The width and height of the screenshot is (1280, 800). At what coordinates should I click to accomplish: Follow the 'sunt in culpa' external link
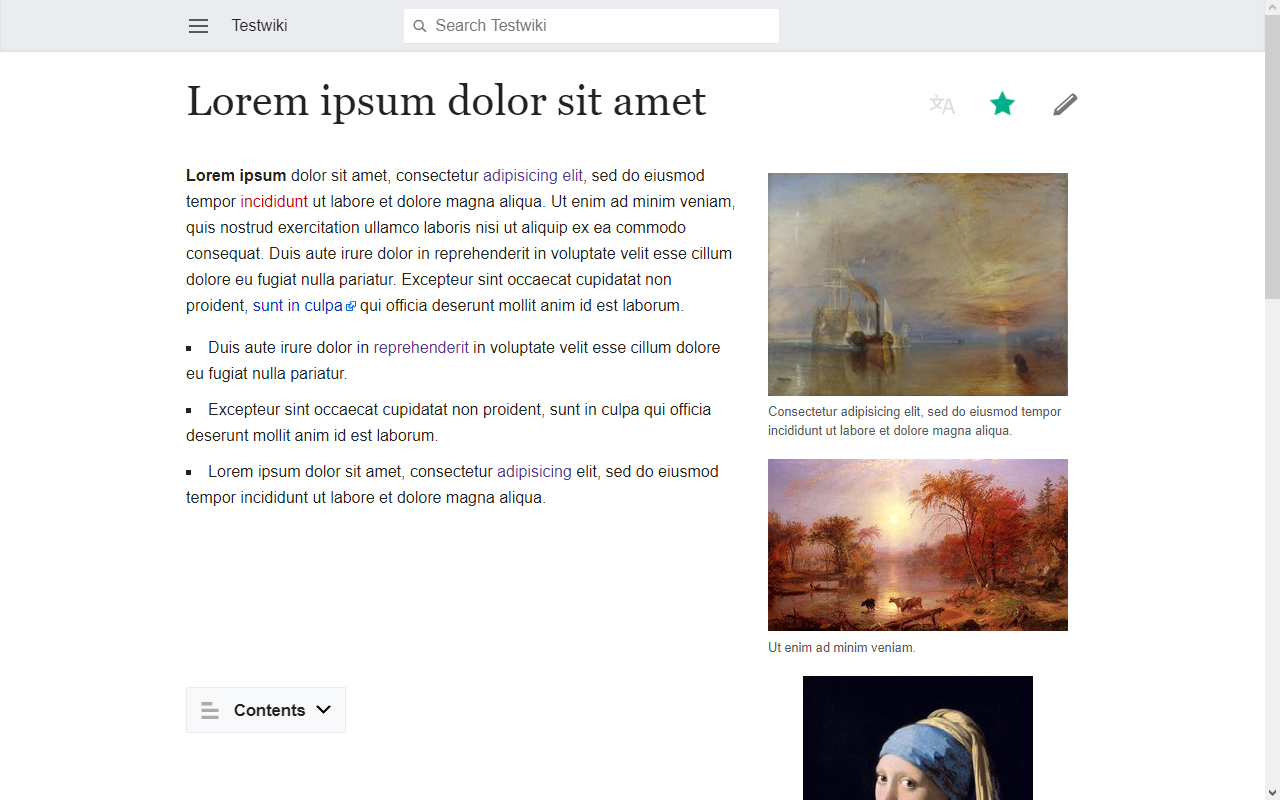coord(297,306)
